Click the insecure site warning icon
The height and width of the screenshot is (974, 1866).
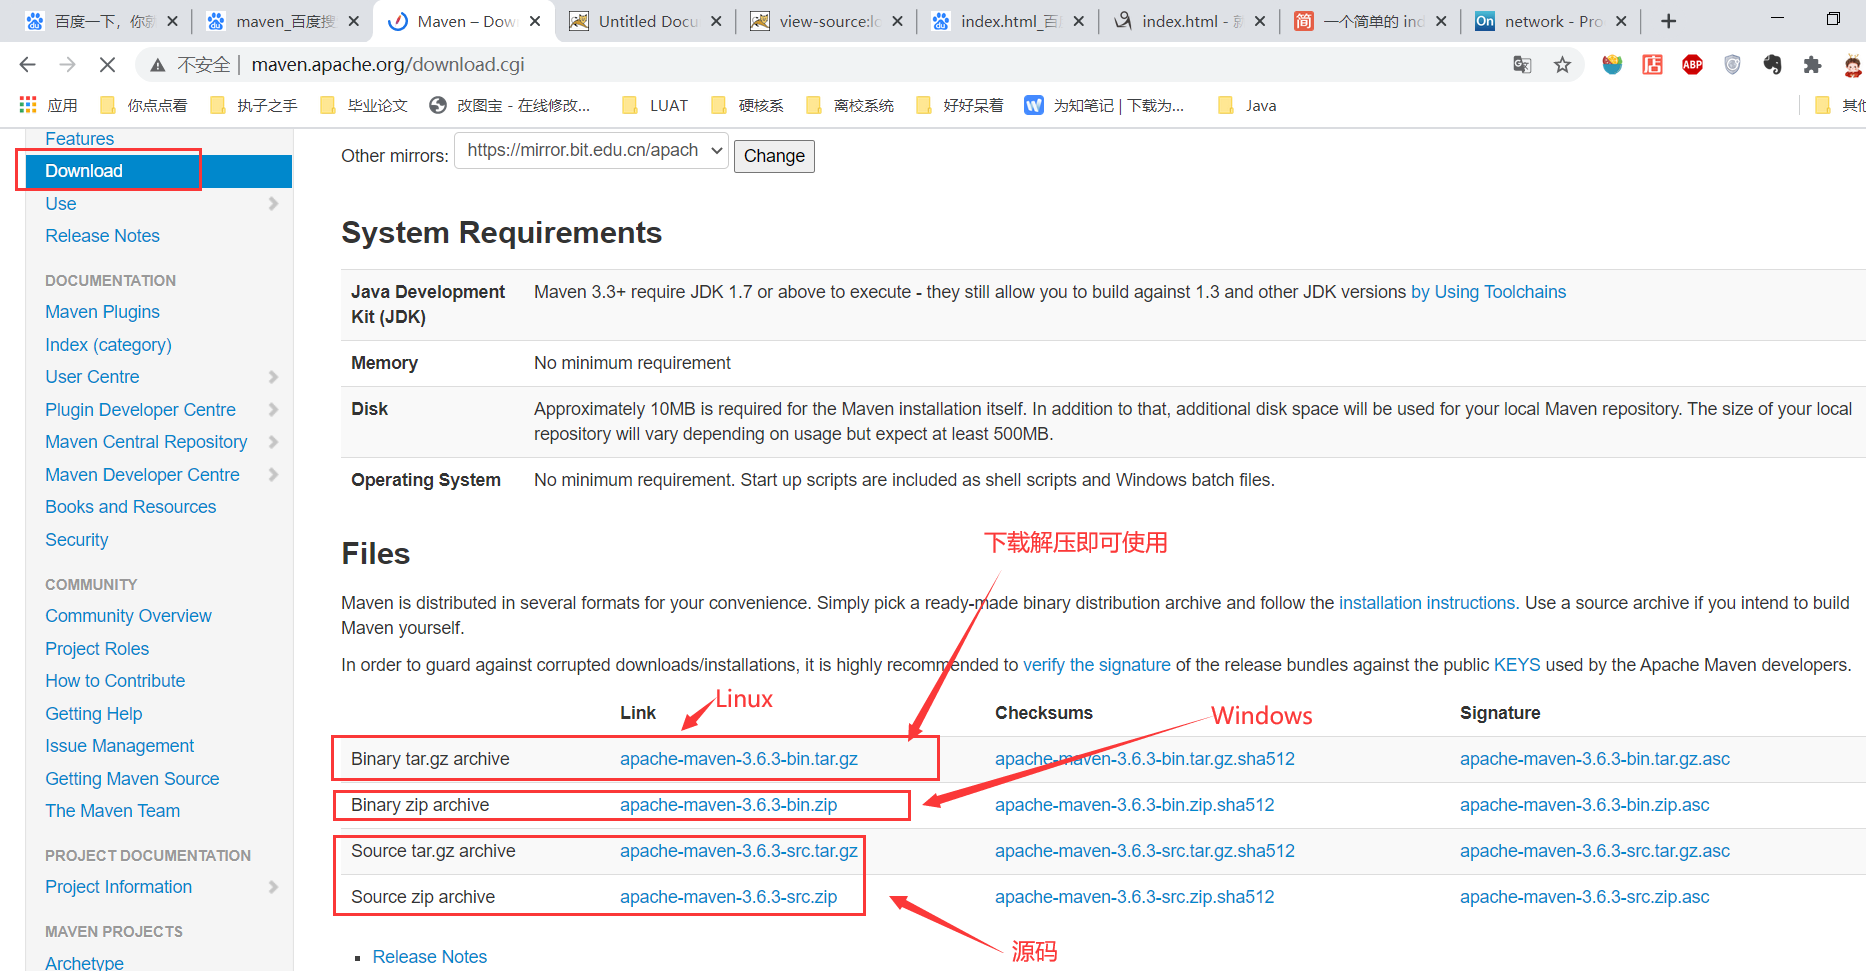[x=157, y=65]
